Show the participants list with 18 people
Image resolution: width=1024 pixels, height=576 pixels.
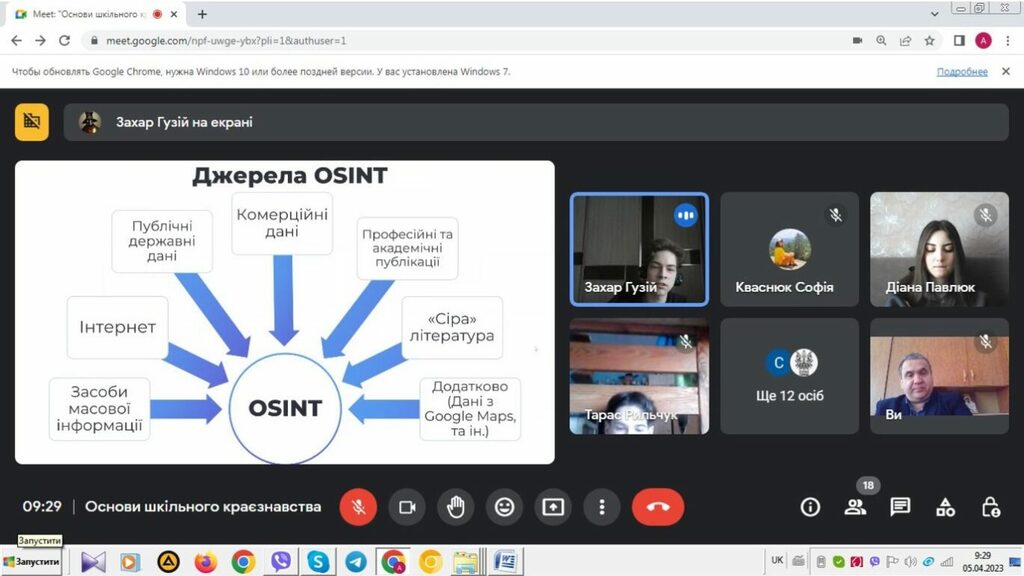(x=855, y=506)
